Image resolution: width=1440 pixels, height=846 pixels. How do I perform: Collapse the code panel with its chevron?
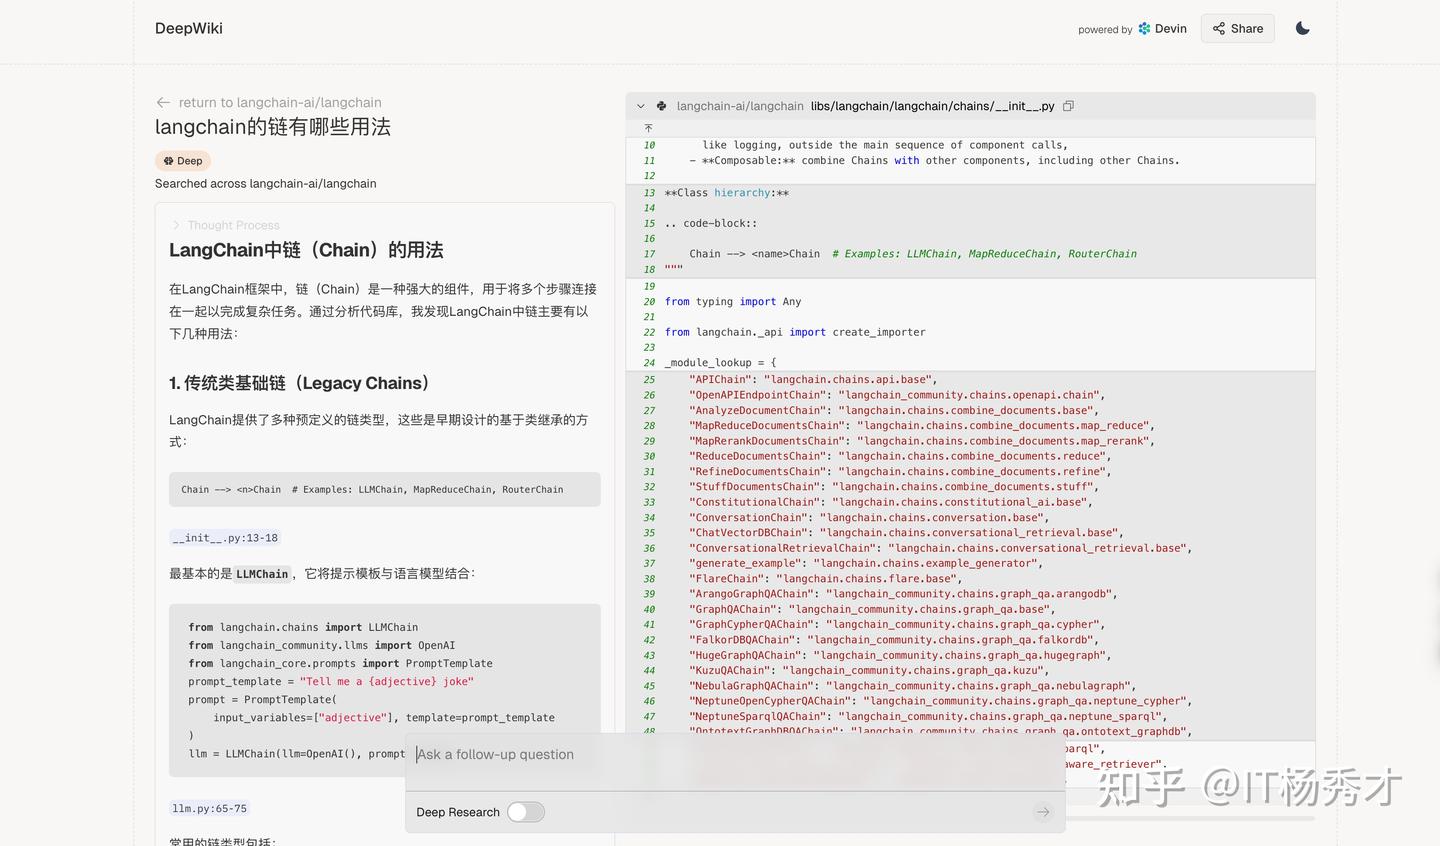coord(640,105)
